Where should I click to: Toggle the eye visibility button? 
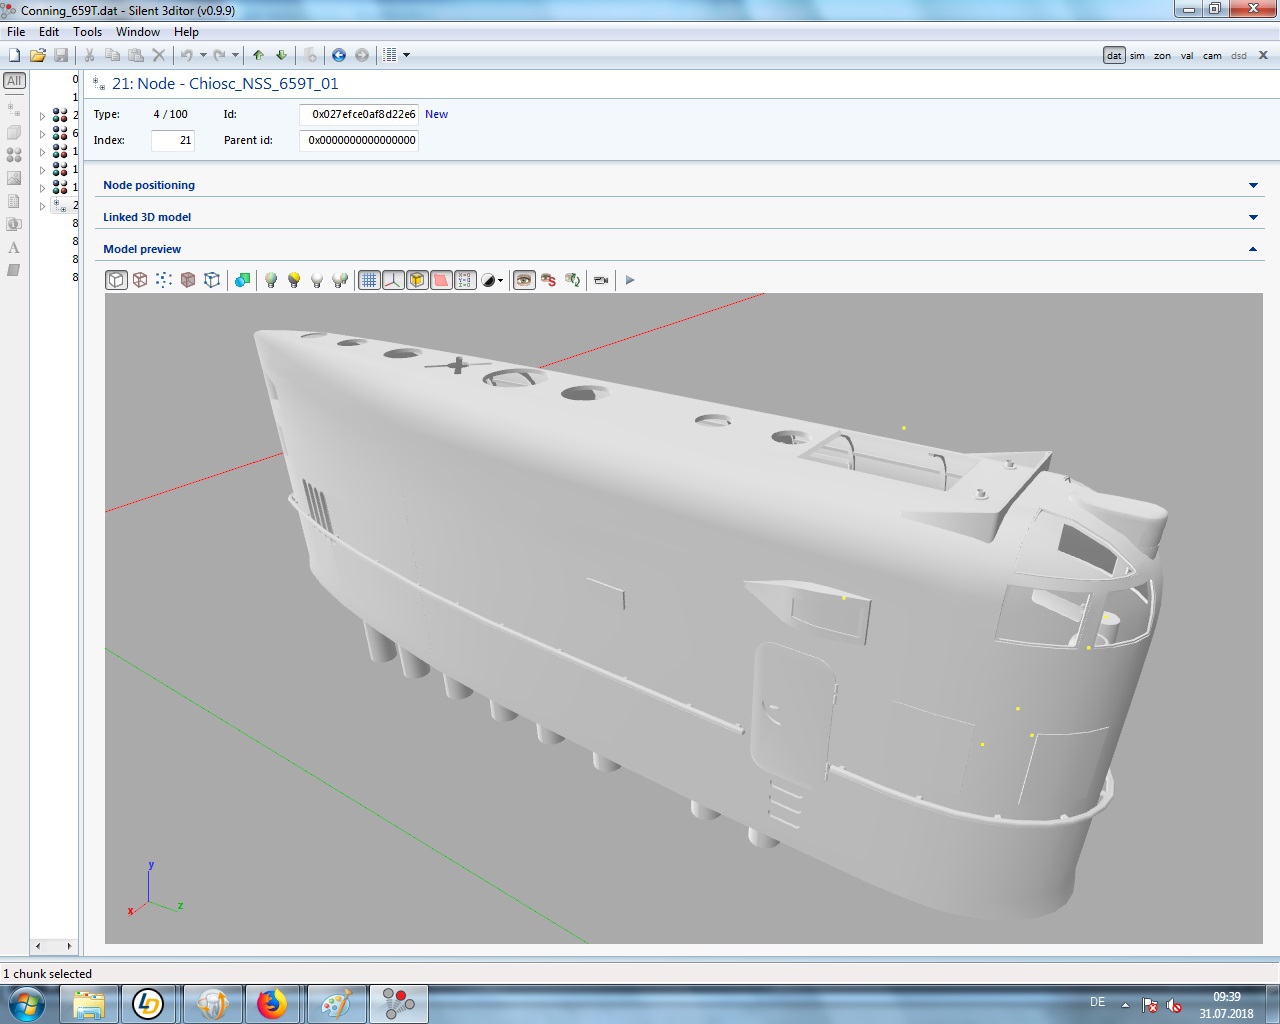[524, 280]
